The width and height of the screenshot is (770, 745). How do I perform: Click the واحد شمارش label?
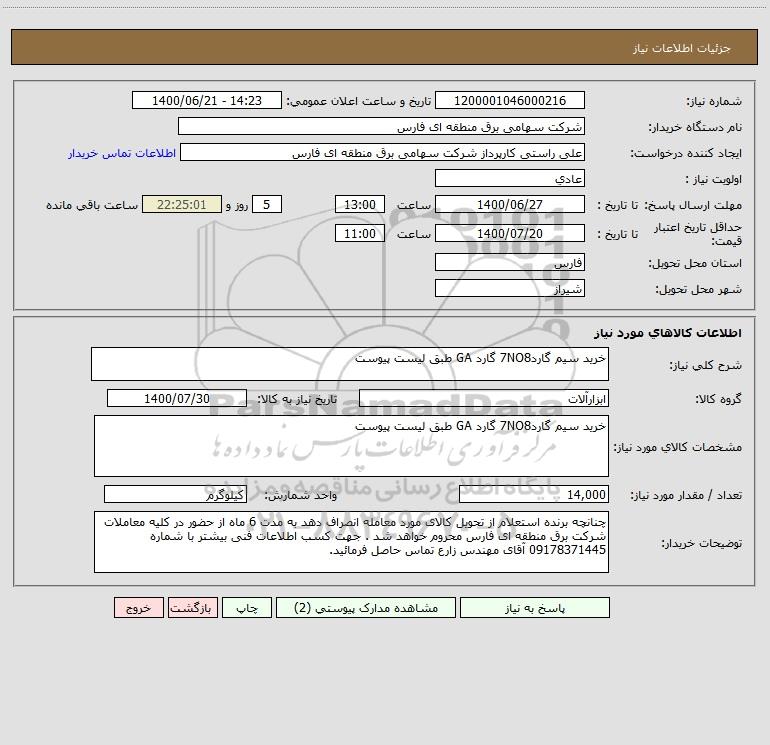pyautogui.click(x=301, y=496)
